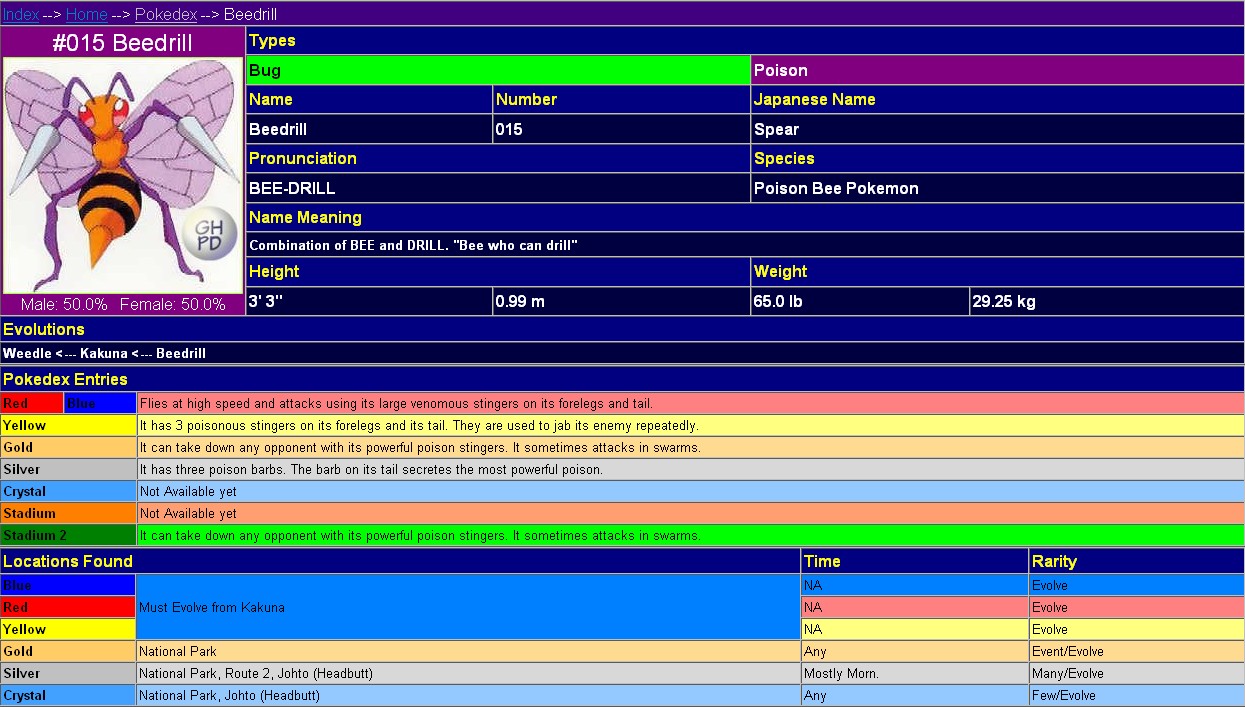Click the 'Blue' label in Locations Found

[x=68, y=585]
